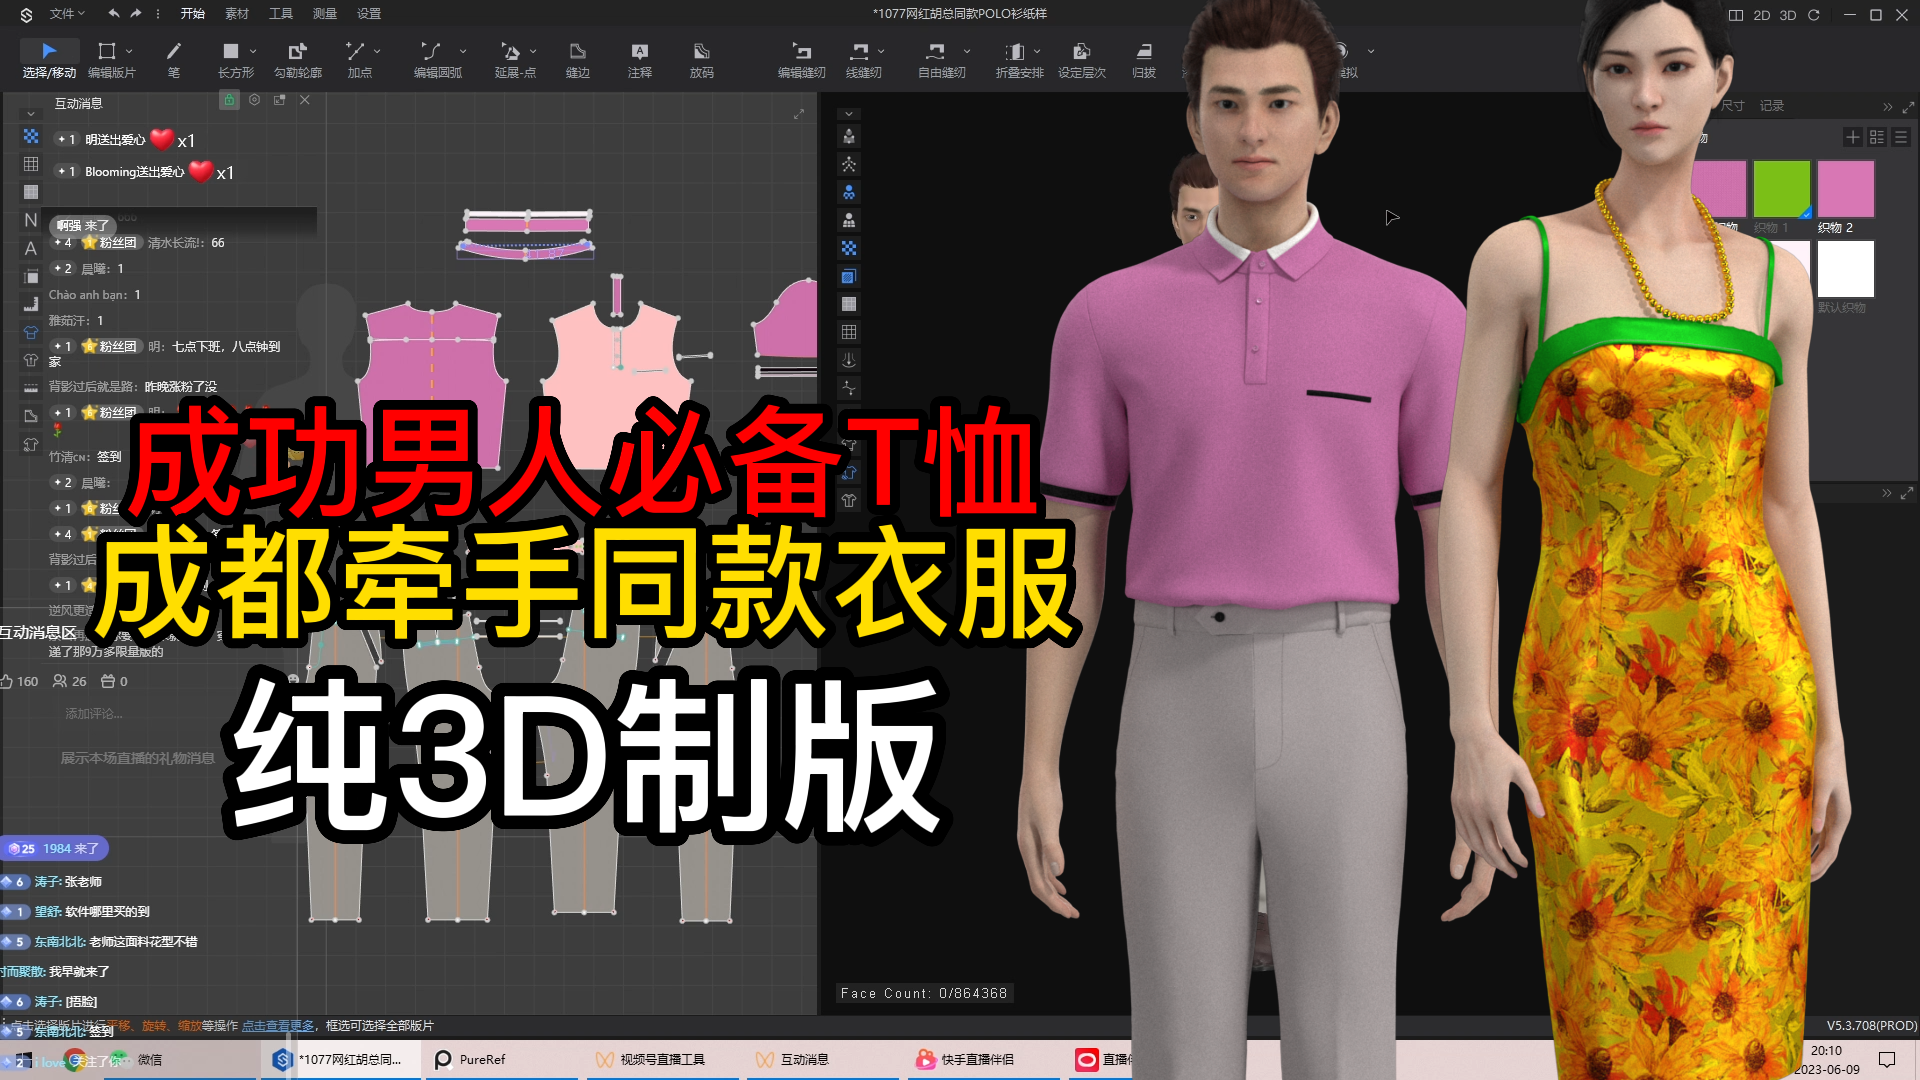Activate the 缝边 seam allowance tool
This screenshot has width=1920, height=1080.
point(578,59)
